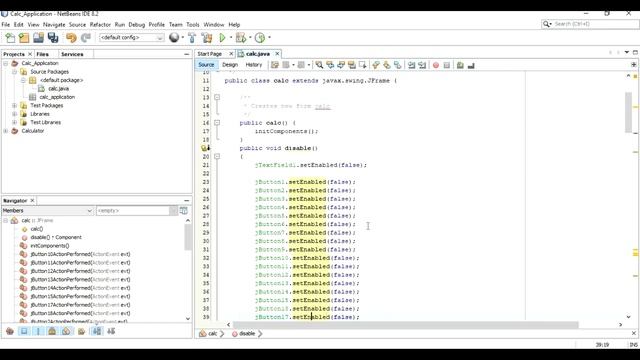The width and height of the screenshot is (640, 360).
Task: Toggle Show Static Members filter in Navigator
Action: tap(38, 331)
